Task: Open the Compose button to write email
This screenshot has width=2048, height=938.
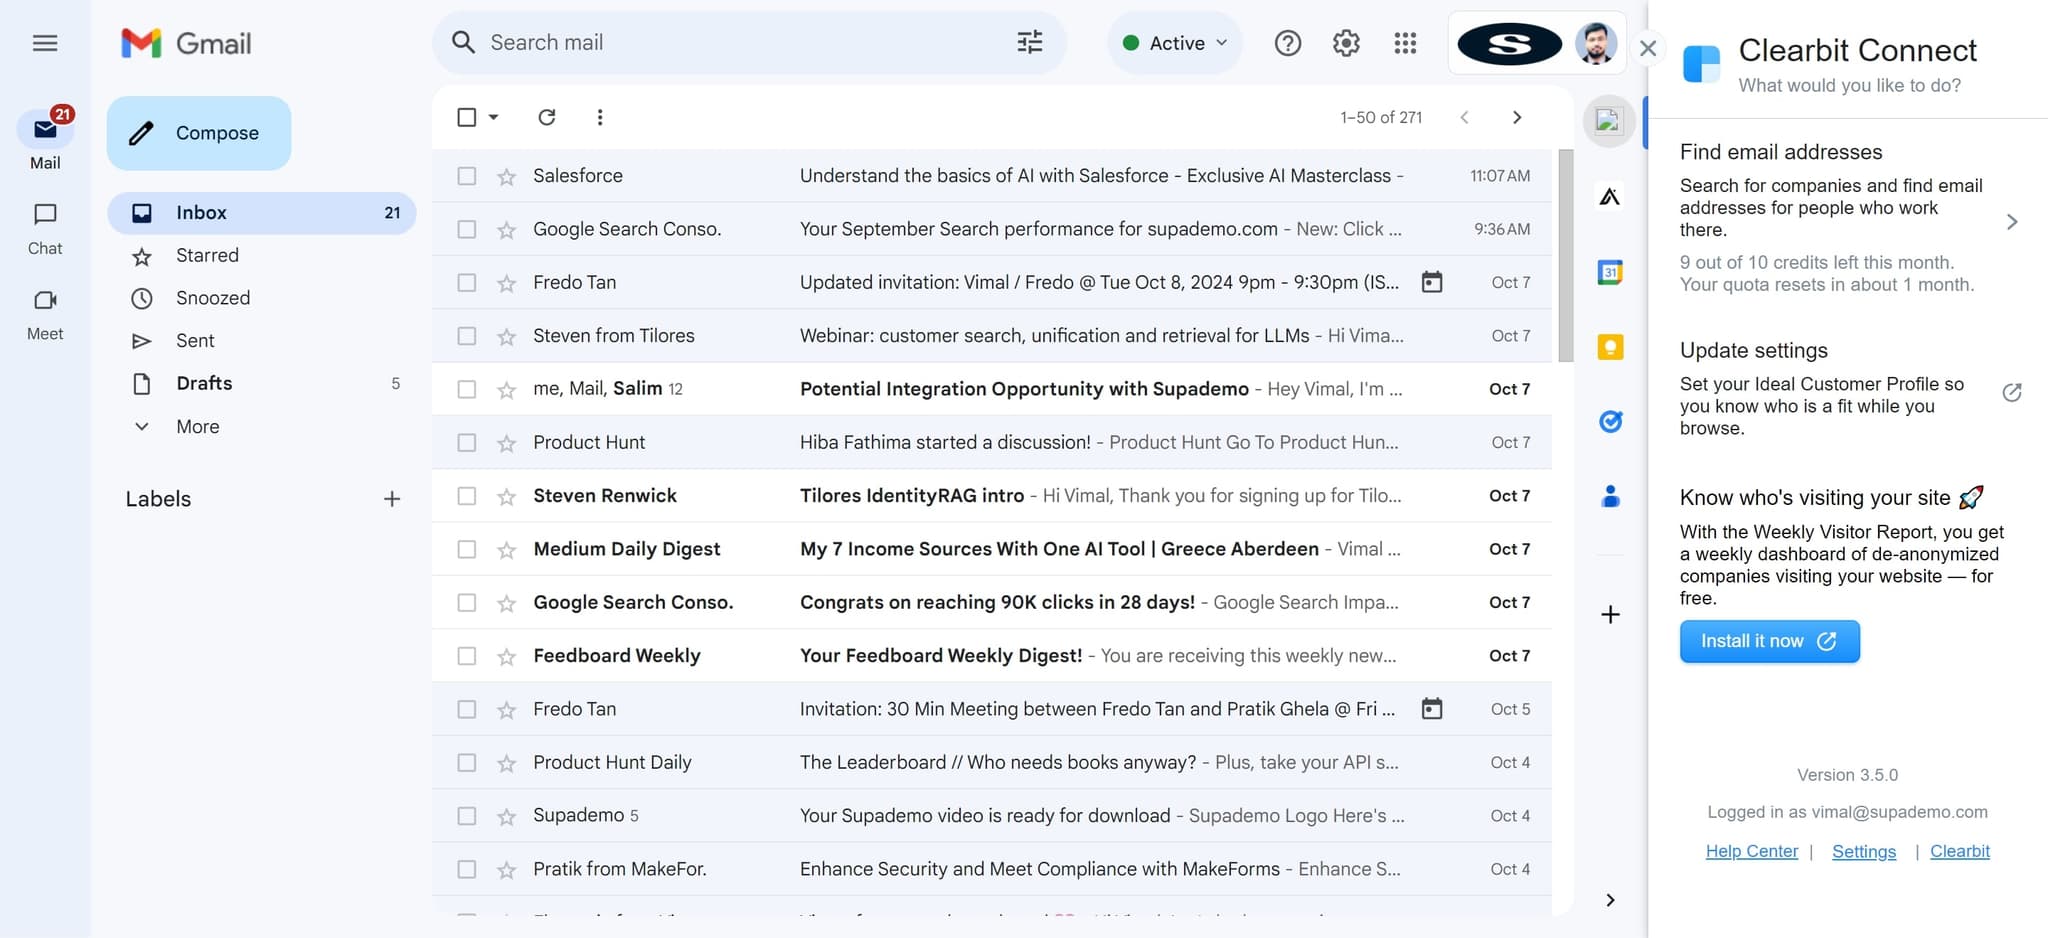Action: pos(198,132)
